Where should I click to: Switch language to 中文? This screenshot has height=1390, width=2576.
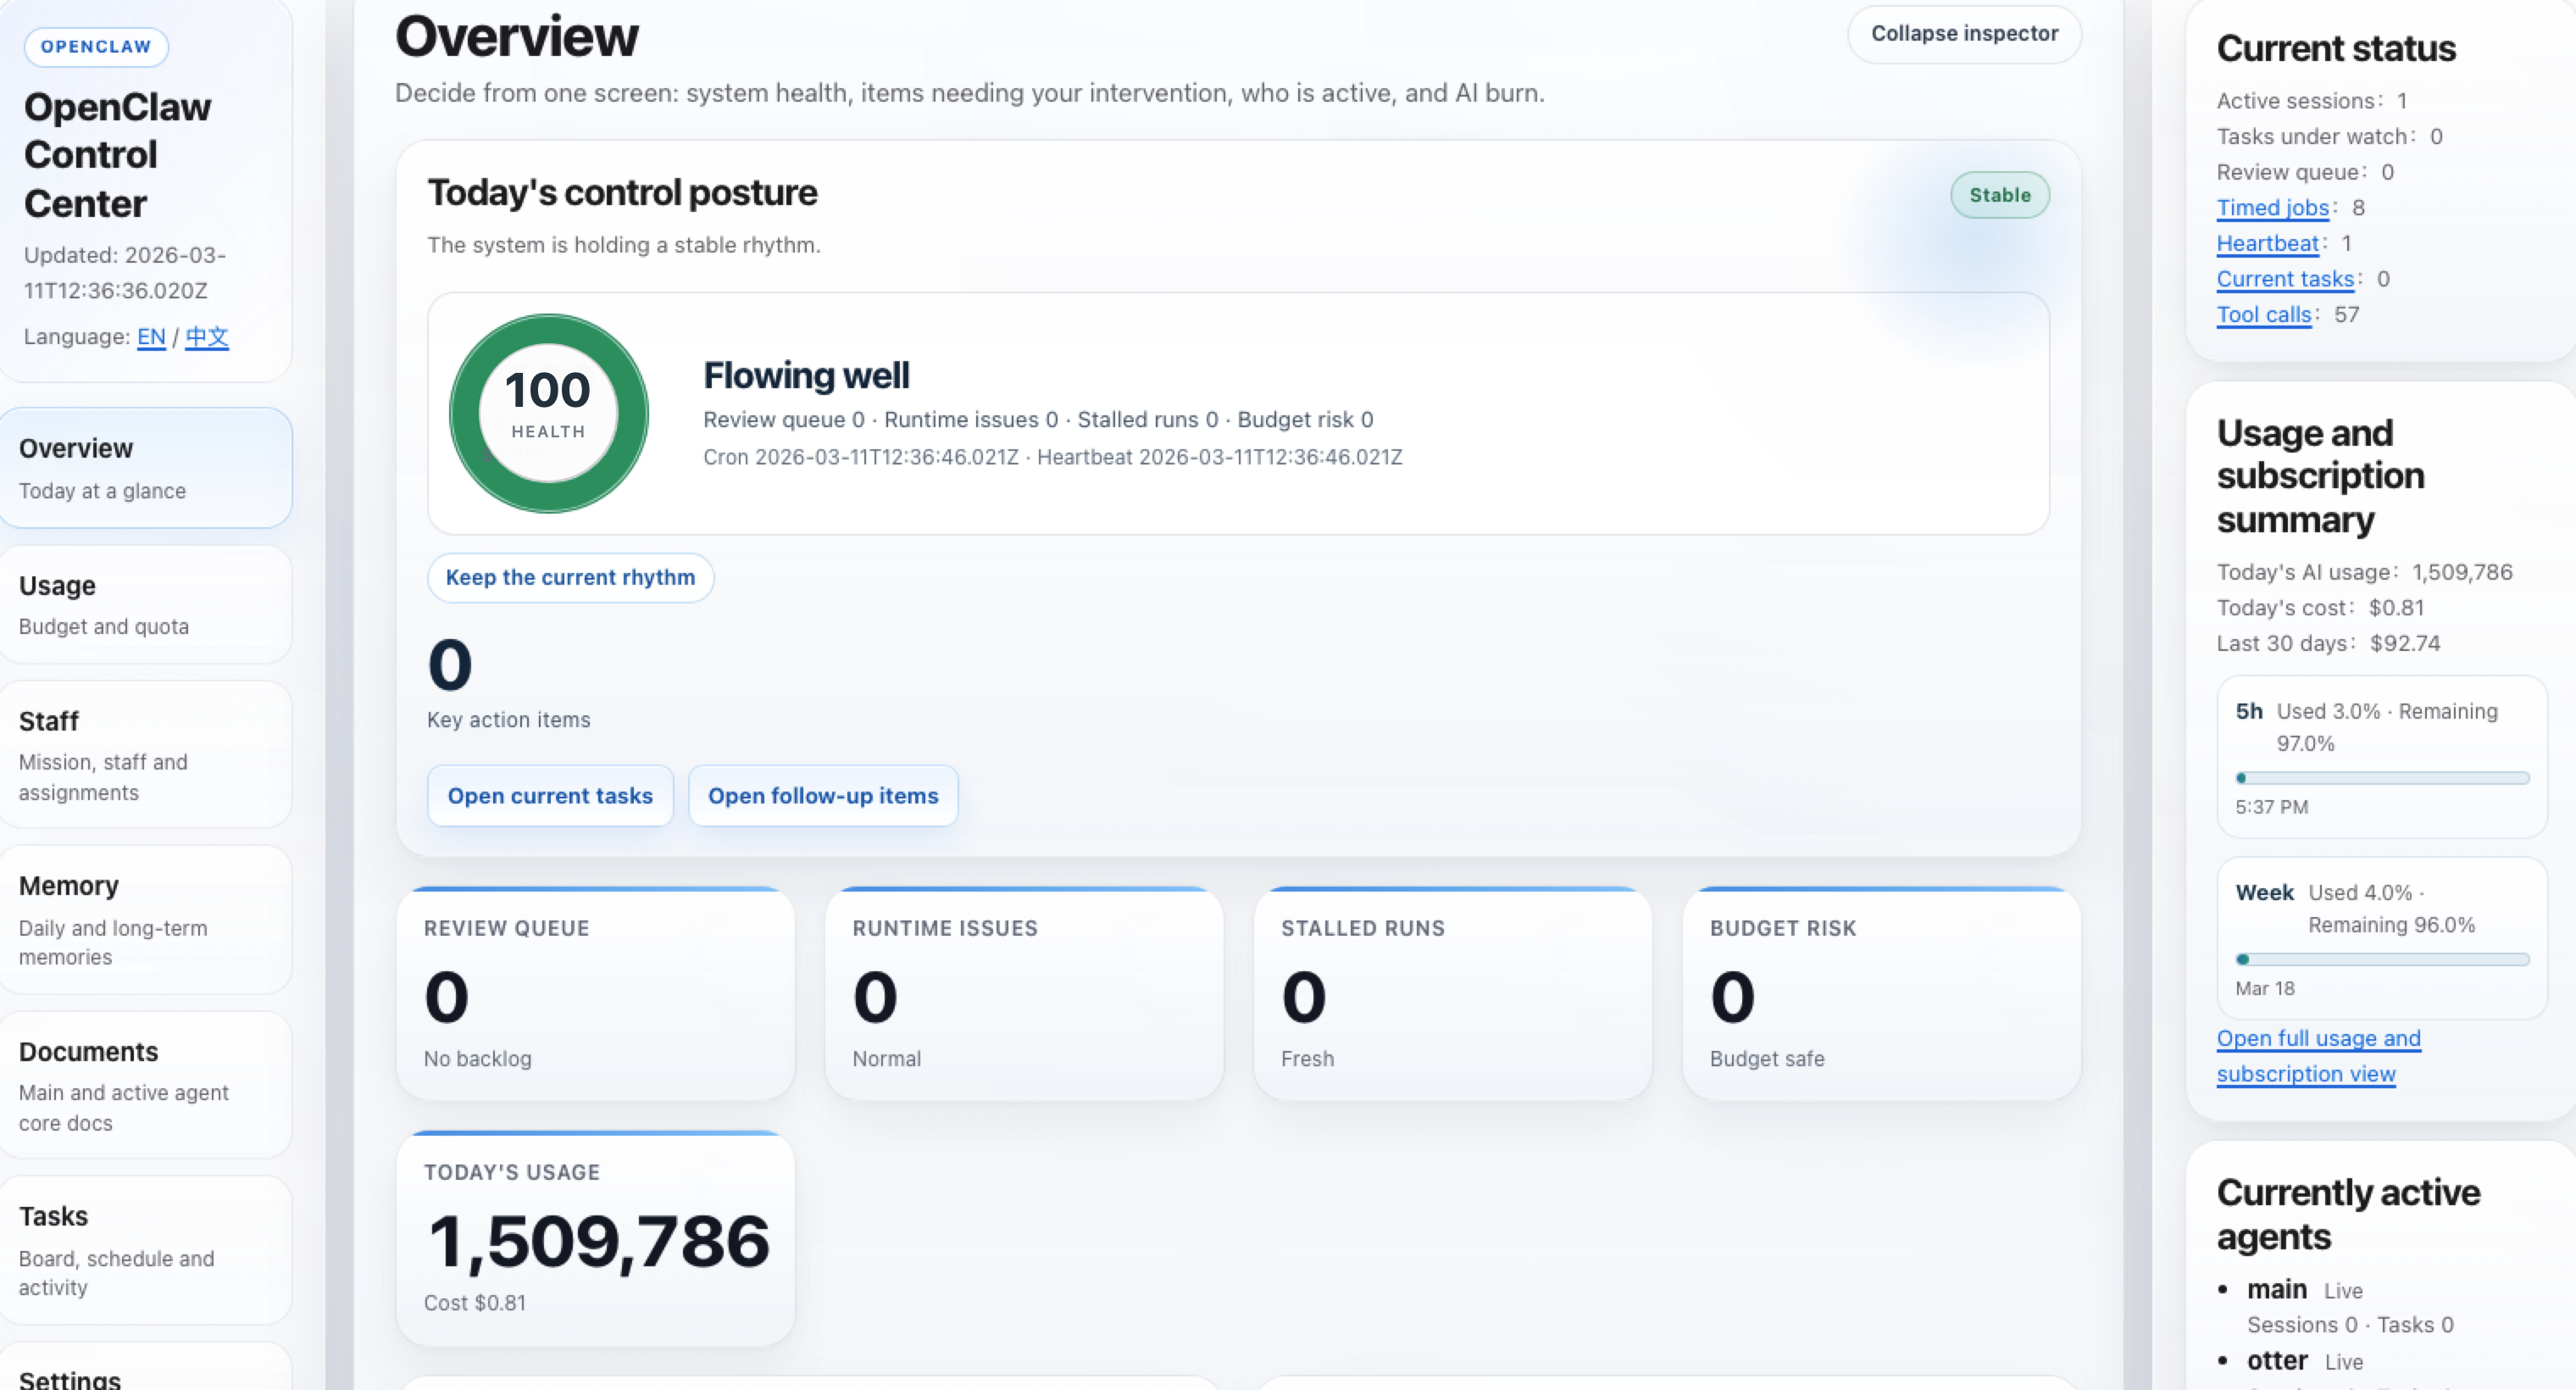[x=206, y=338]
